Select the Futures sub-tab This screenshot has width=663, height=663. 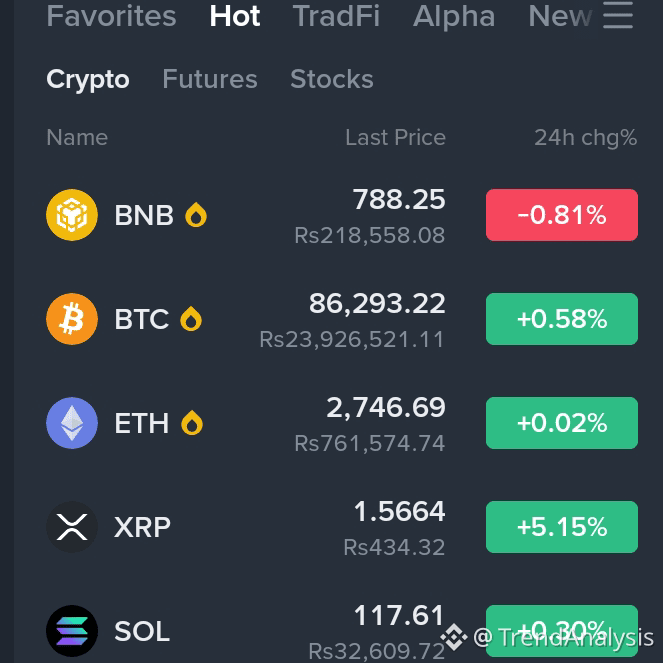pyautogui.click(x=210, y=79)
